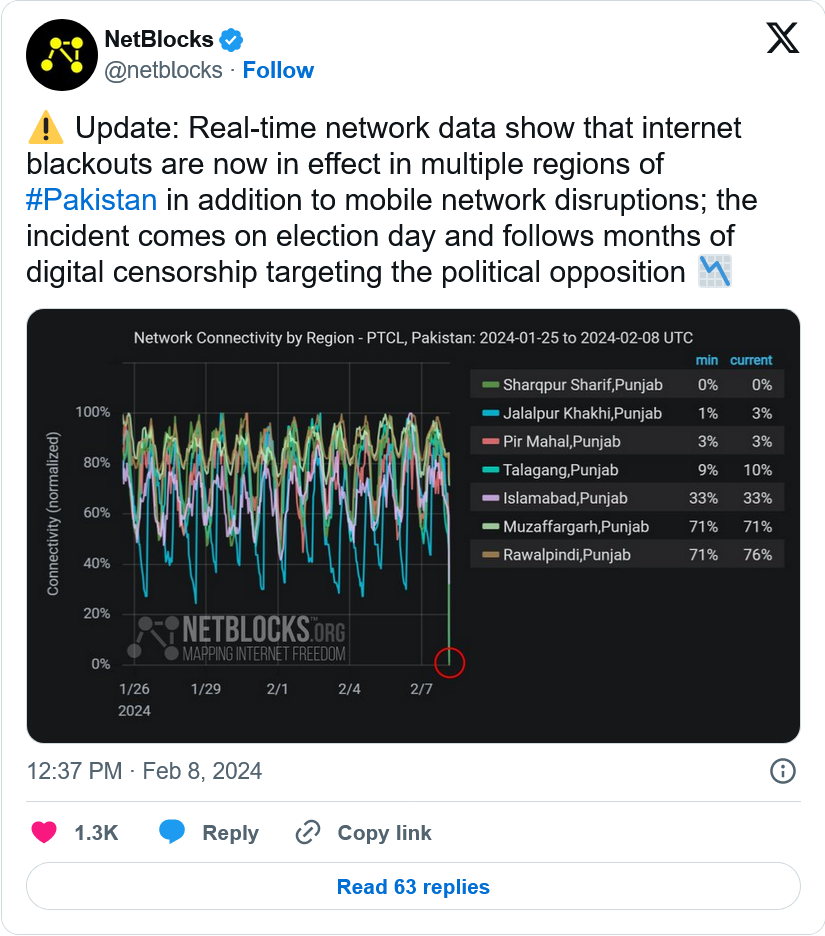Click the blue verified badge
This screenshot has width=825, height=936.
(x=231, y=40)
